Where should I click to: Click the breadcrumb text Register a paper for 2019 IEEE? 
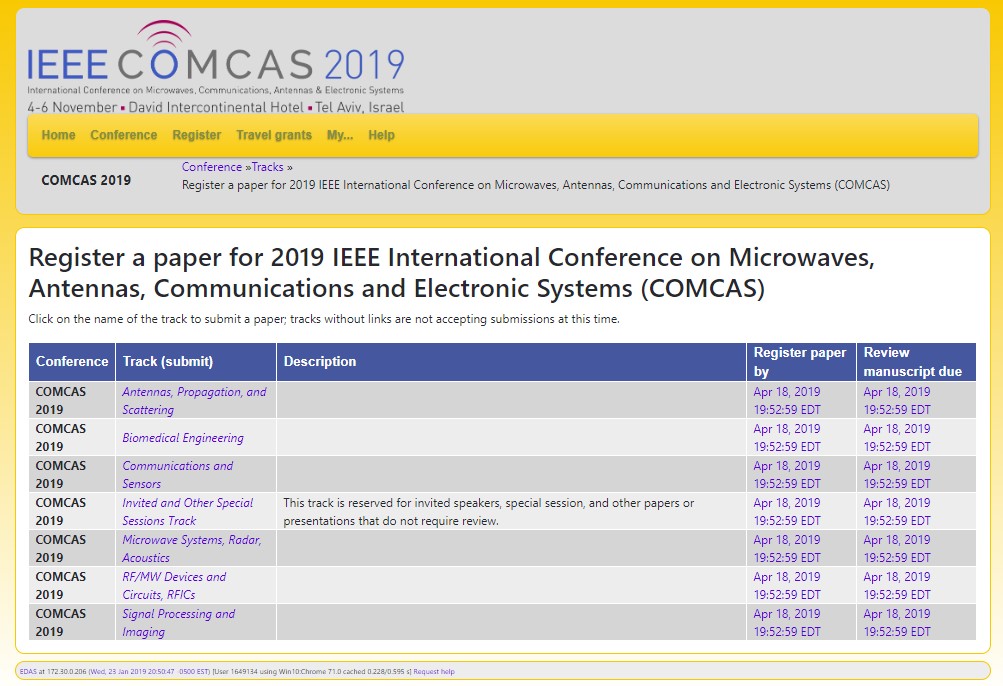[536, 185]
